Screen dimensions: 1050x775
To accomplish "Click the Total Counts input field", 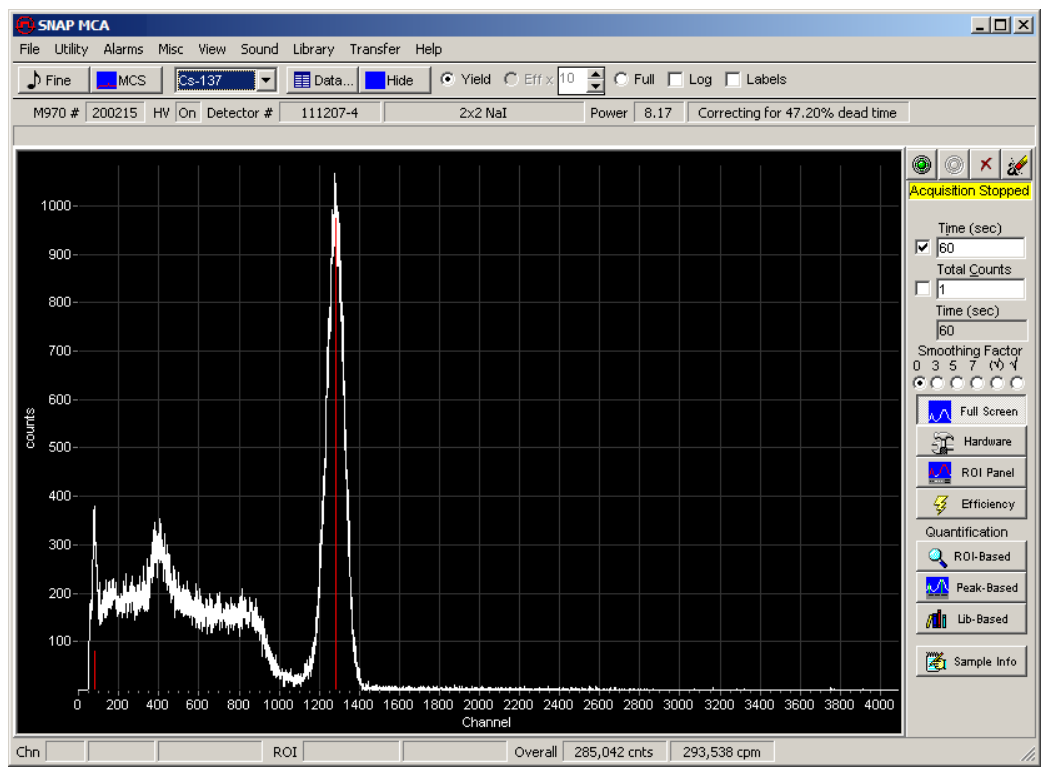I will coord(980,289).
